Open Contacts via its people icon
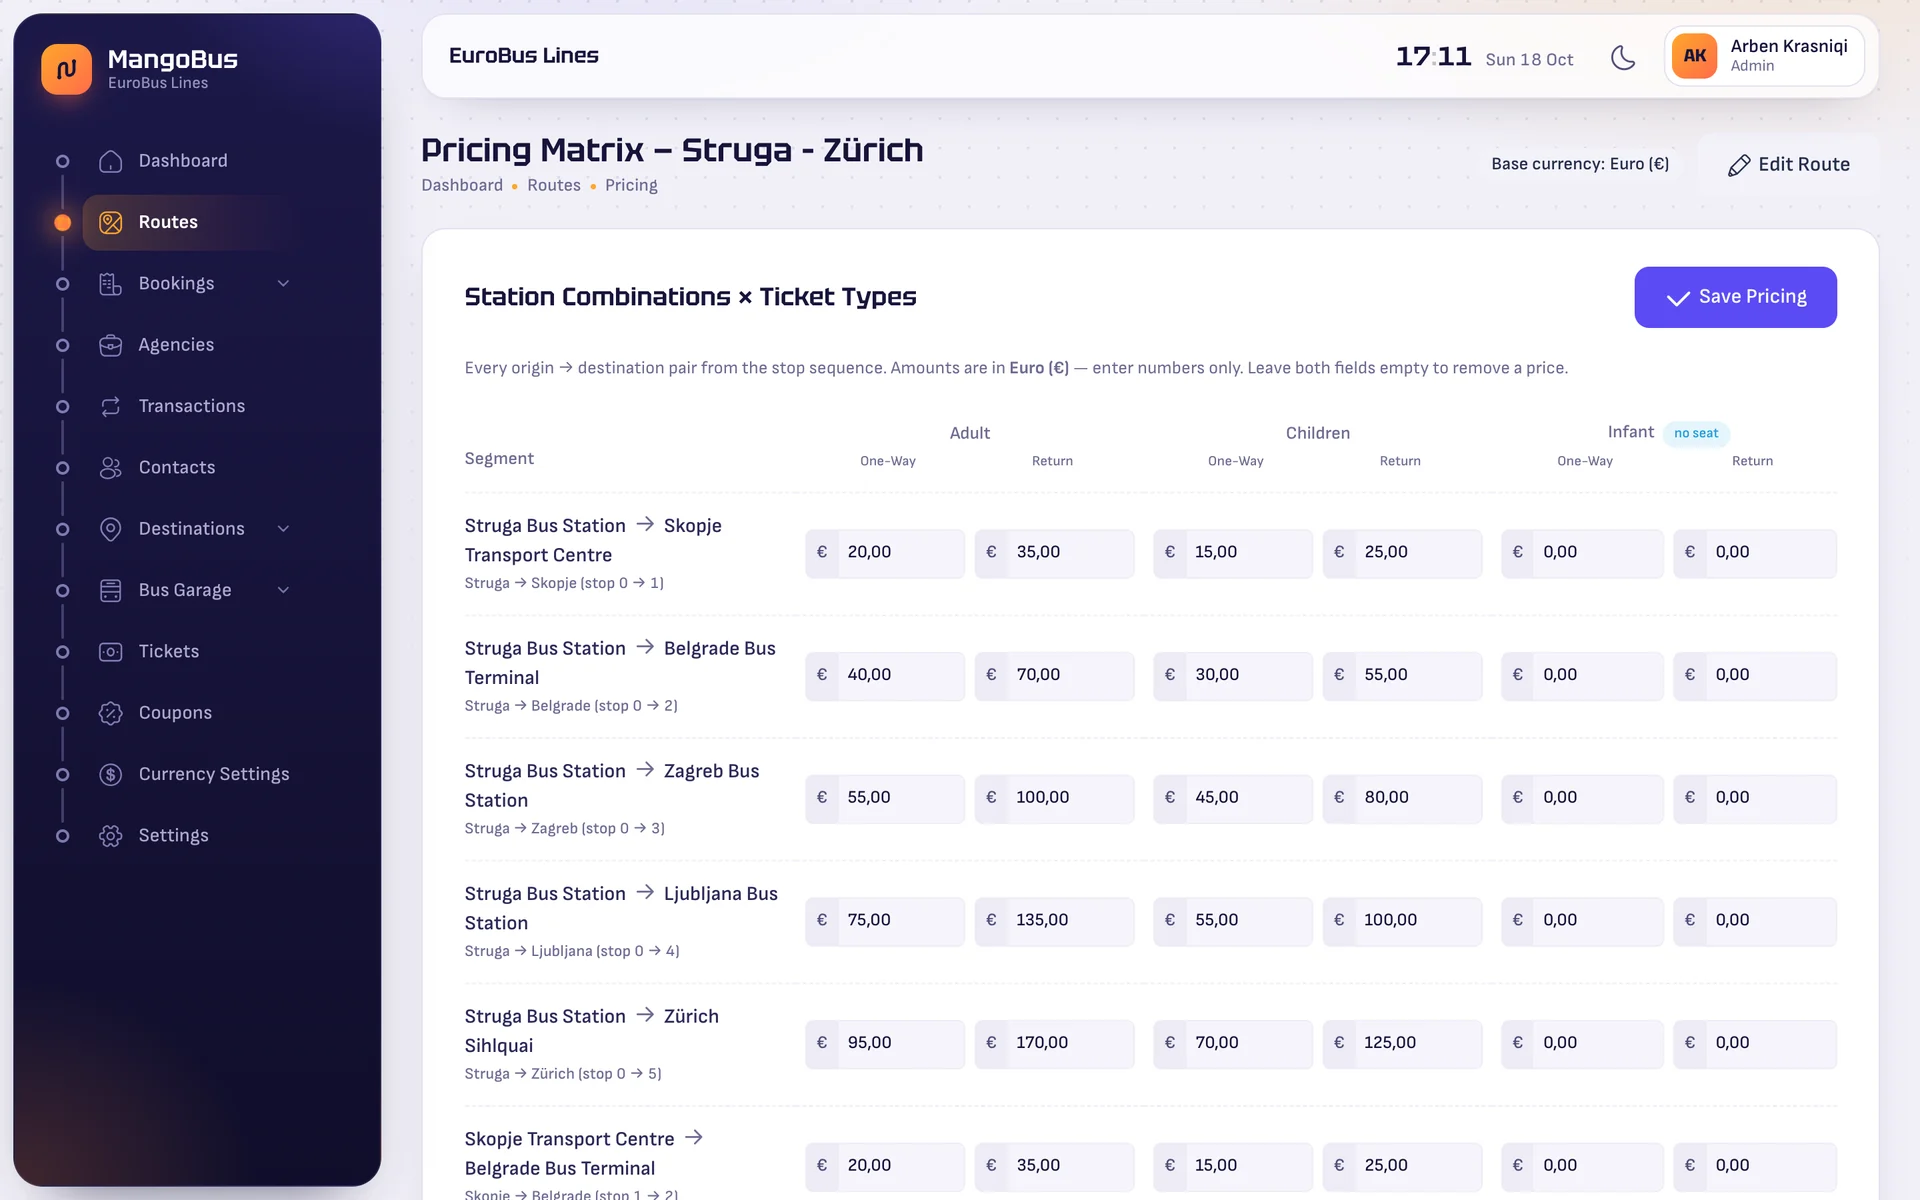The height and width of the screenshot is (1200, 1920). (111, 468)
